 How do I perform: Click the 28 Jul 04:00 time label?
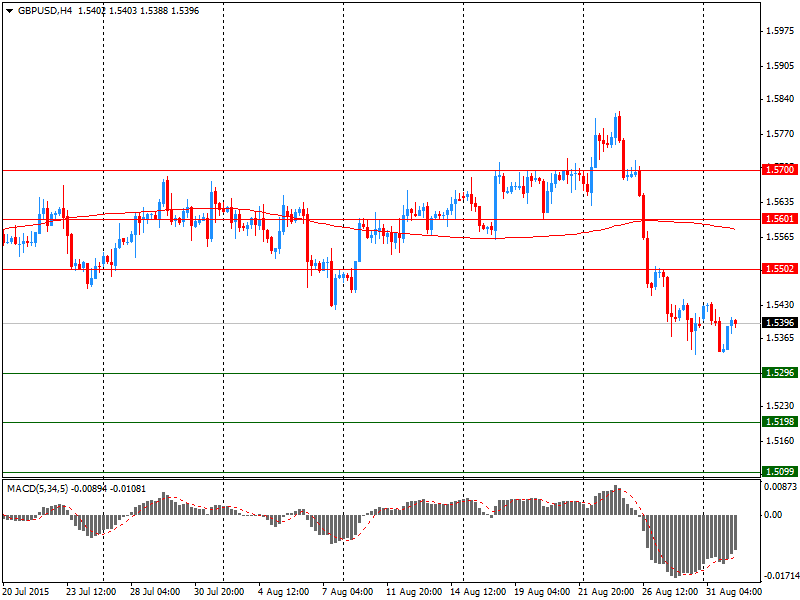click(x=155, y=592)
